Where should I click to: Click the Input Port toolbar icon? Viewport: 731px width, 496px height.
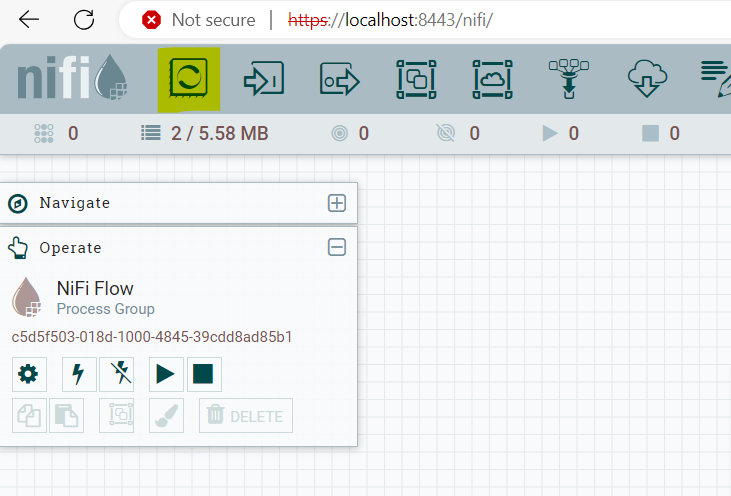coord(264,78)
